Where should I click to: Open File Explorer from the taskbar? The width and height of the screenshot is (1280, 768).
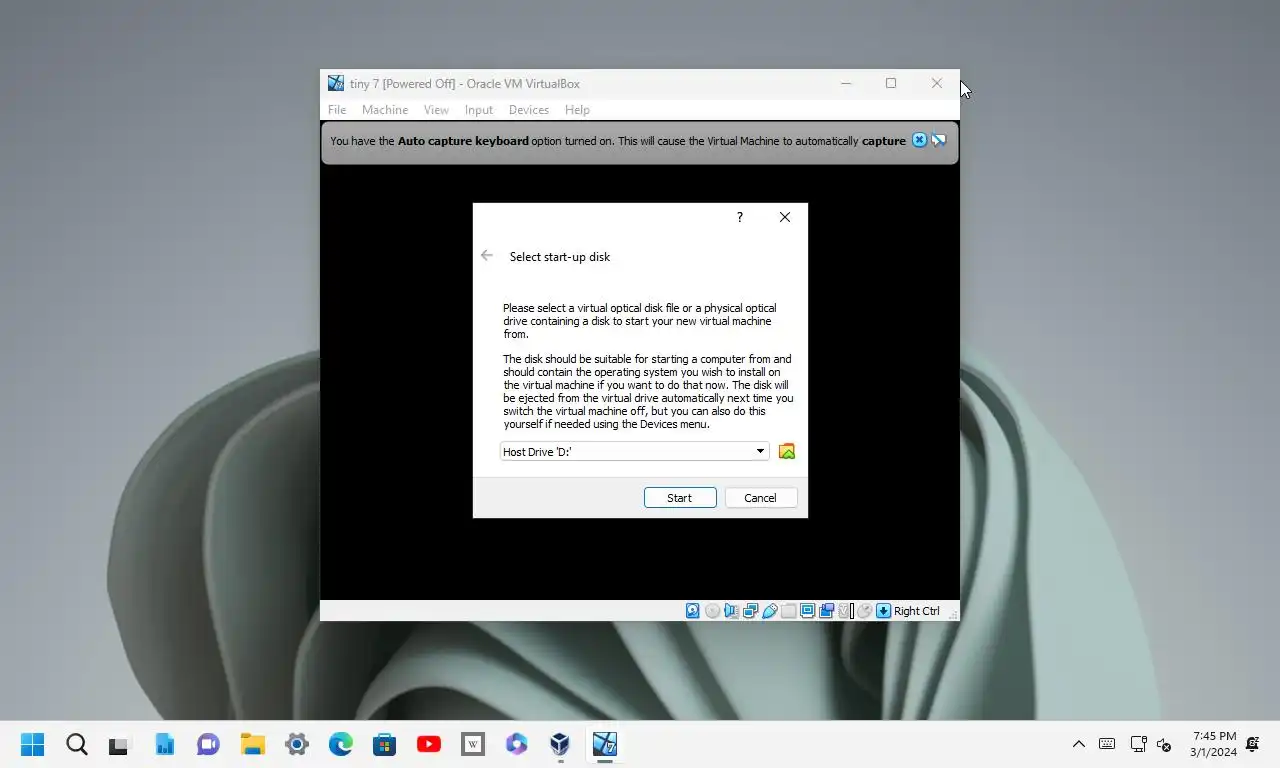[253, 744]
